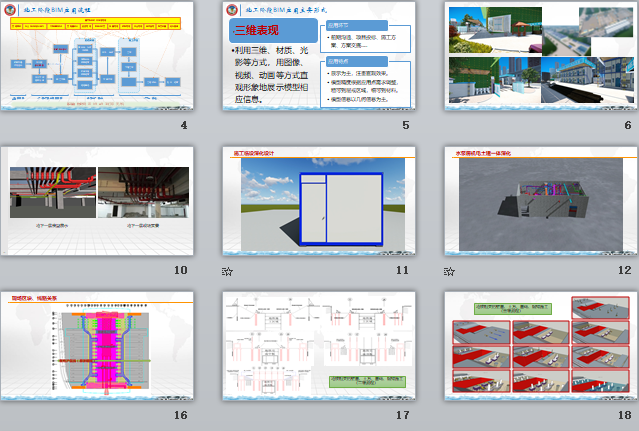Screen dimensions: 639x431
Task: Select slide 17 section drawings thumbnail
Action: 318,346
